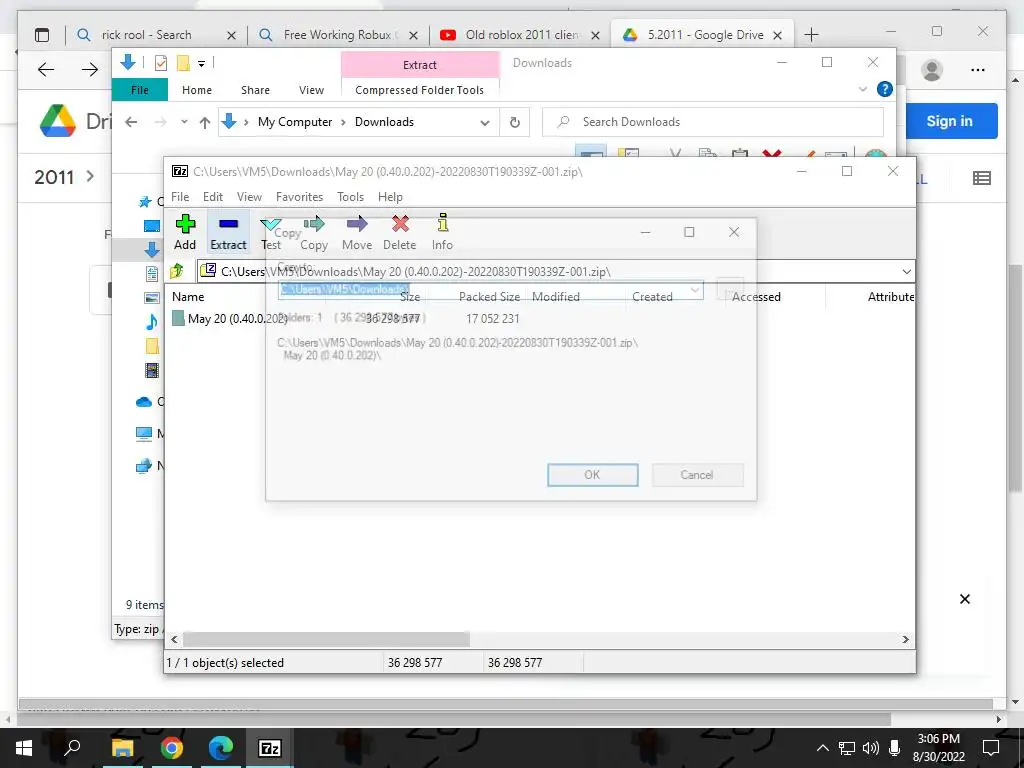The width and height of the screenshot is (1024, 768).
Task: Open the Compressed Folder Tools tab
Action: pyautogui.click(x=419, y=90)
